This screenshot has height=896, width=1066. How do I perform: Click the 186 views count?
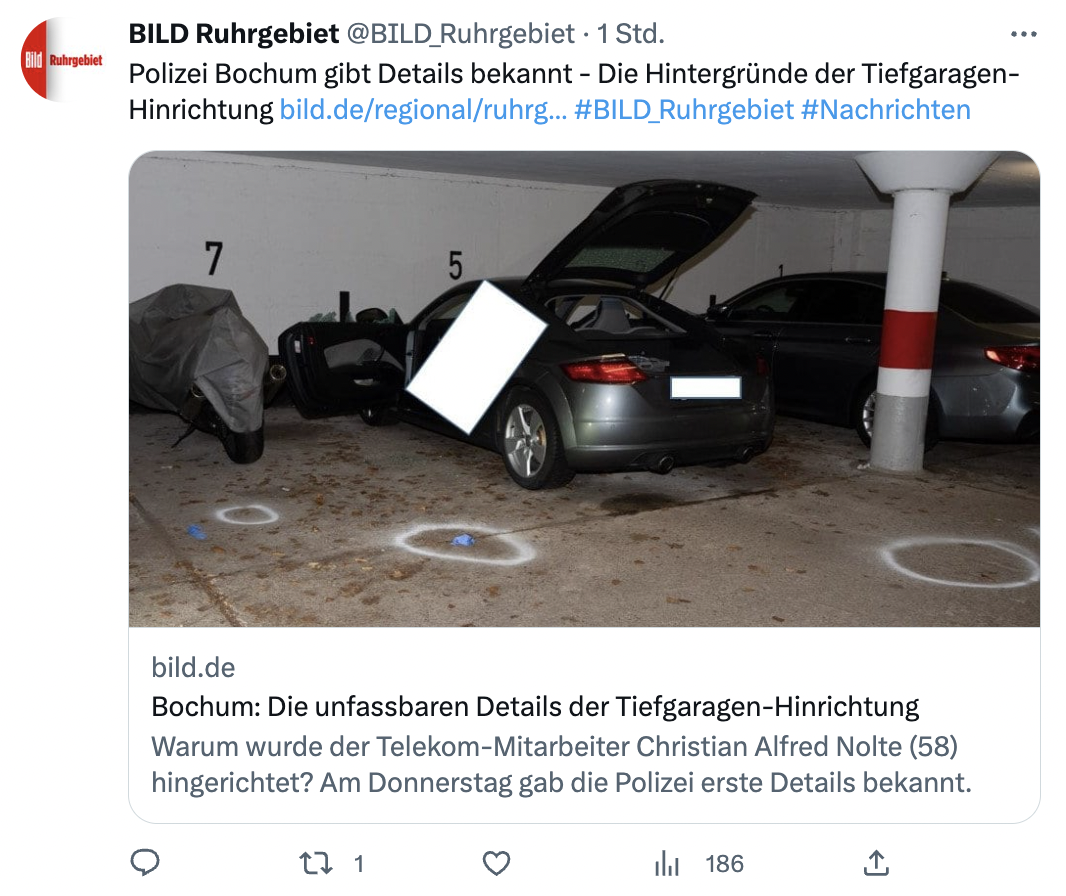[x=724, y=864]
